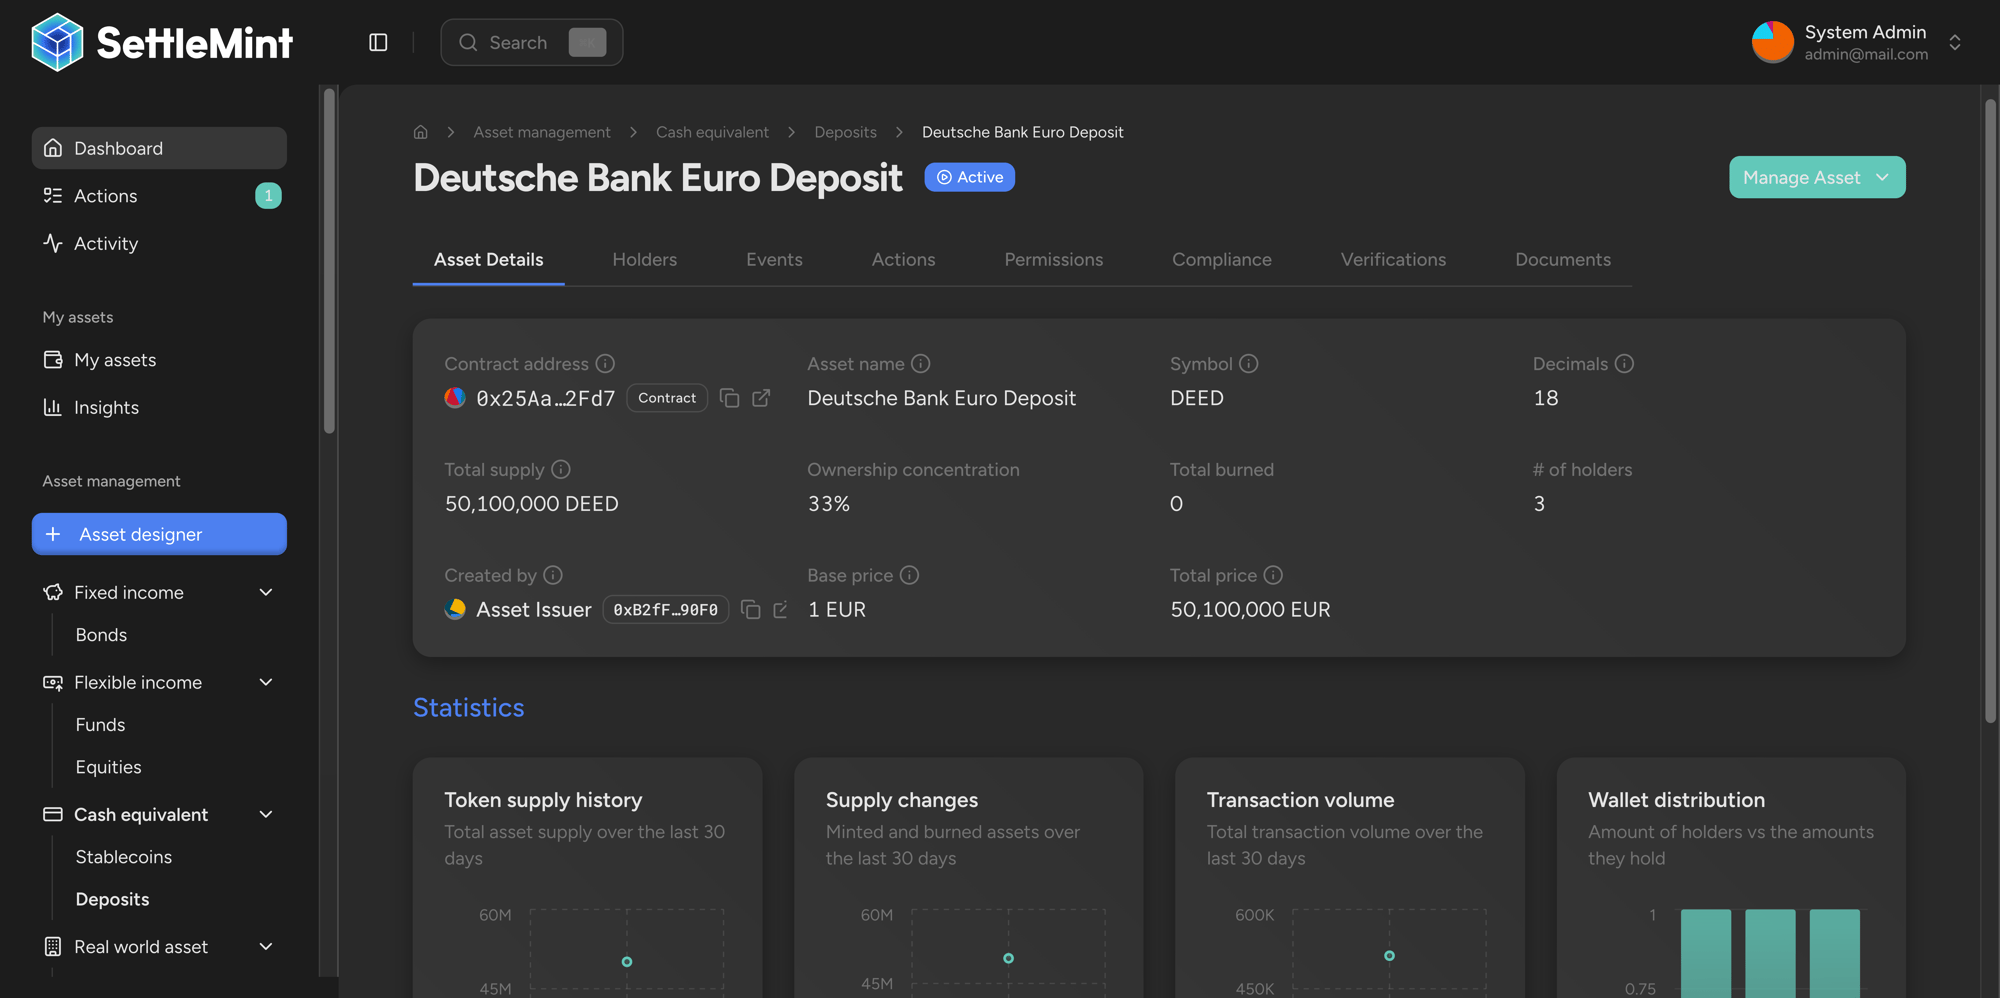
Task: Expand the Real world asset section
Action: pyautogui.click(x=265, y=946)
